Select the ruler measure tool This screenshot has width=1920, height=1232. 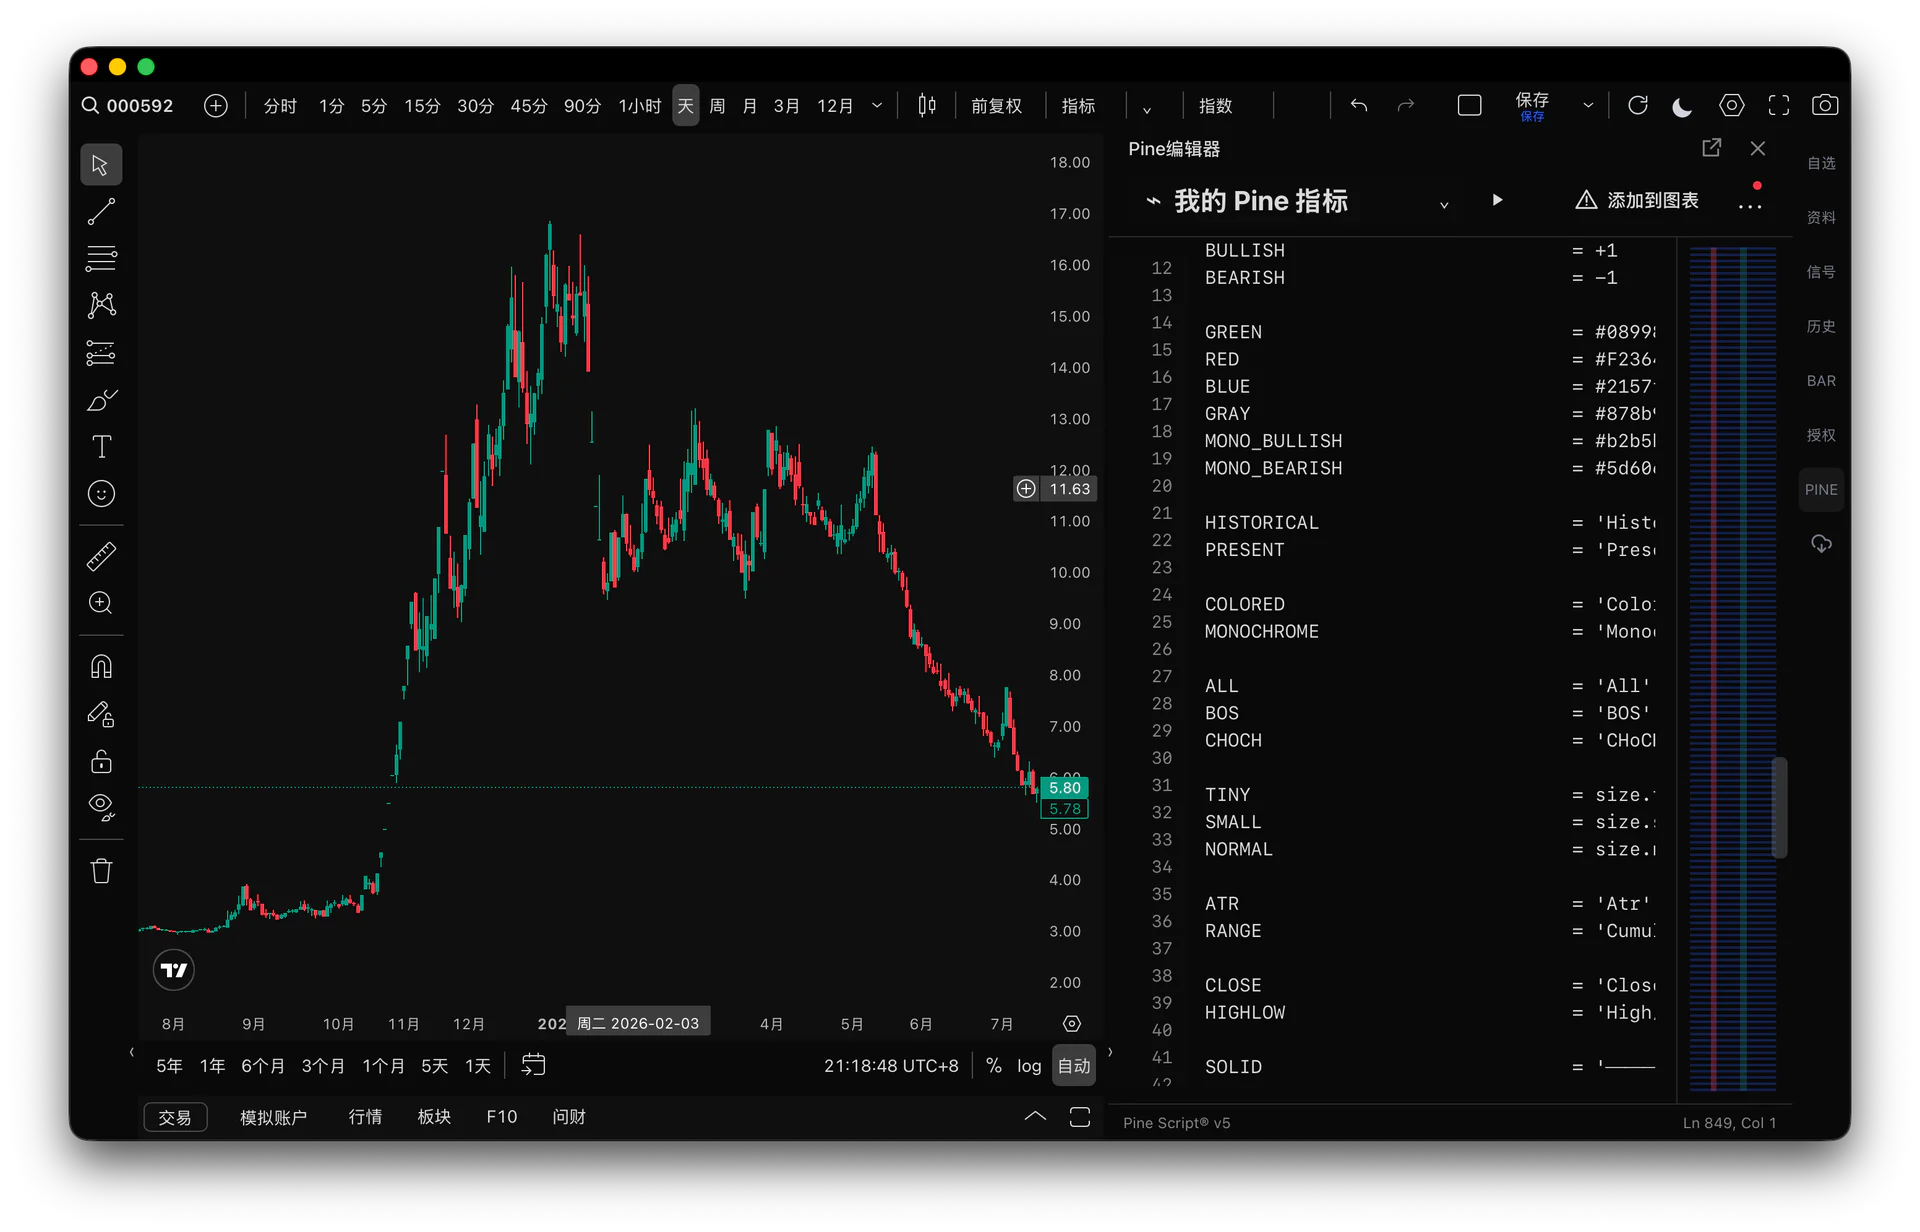(101, 556)
